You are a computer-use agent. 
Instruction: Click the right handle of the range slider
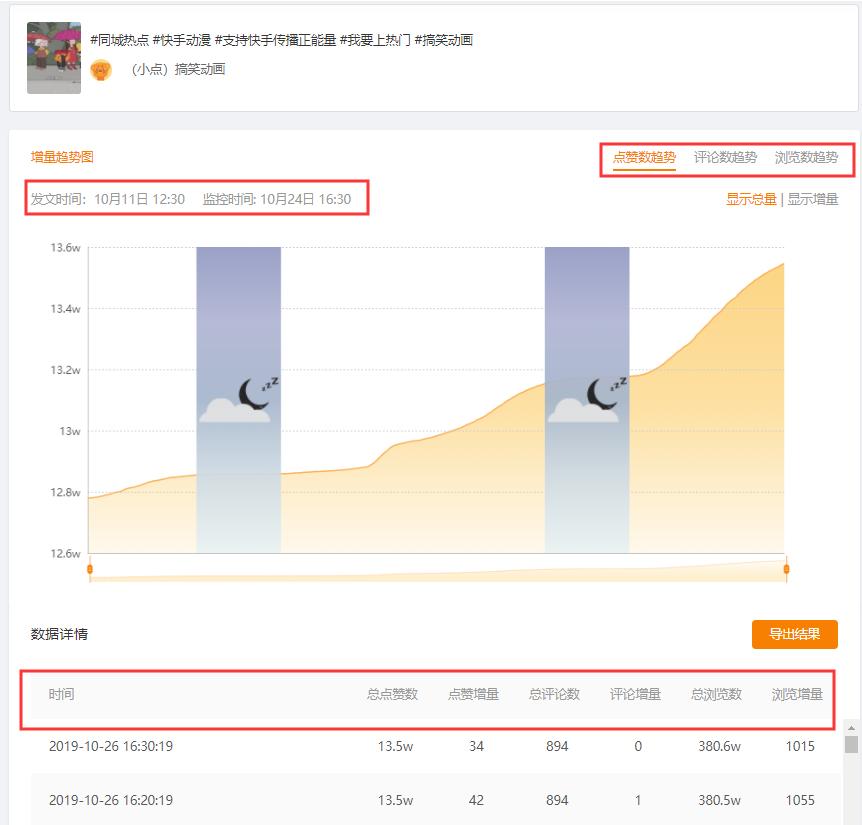[x=784, y=566]
